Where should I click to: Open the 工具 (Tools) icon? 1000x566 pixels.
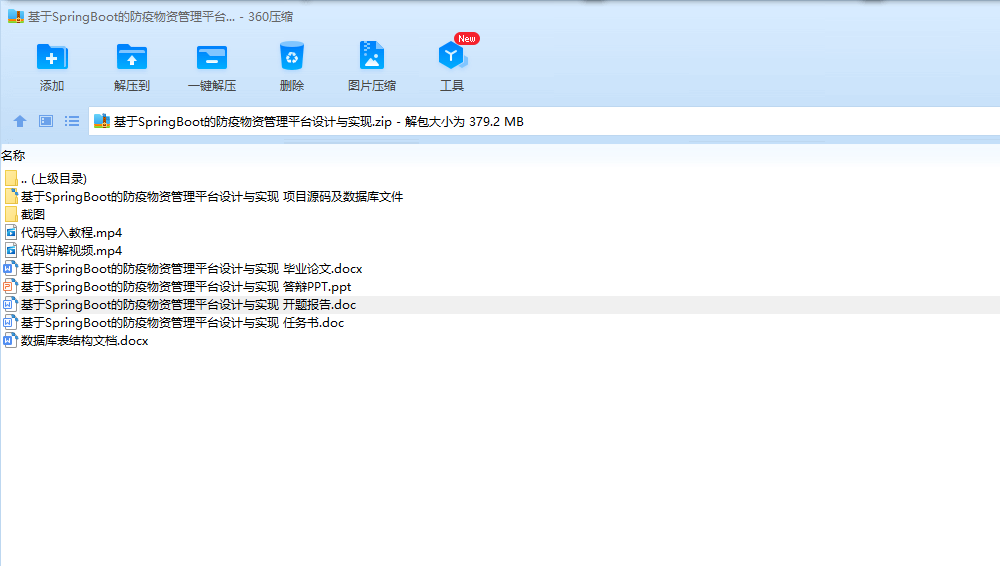point(452,56)
